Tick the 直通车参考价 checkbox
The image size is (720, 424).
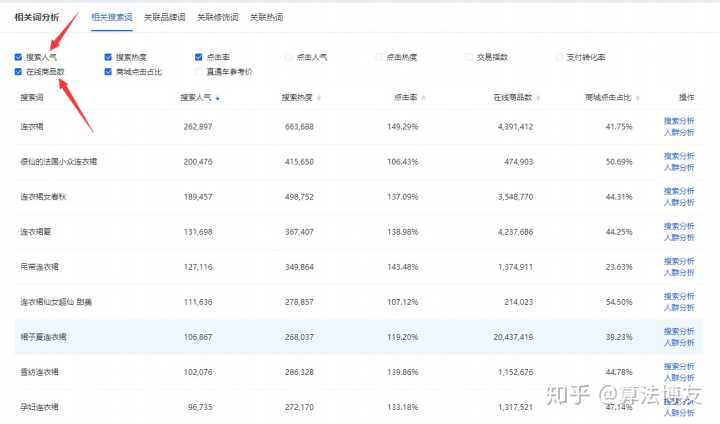point(199,72)
